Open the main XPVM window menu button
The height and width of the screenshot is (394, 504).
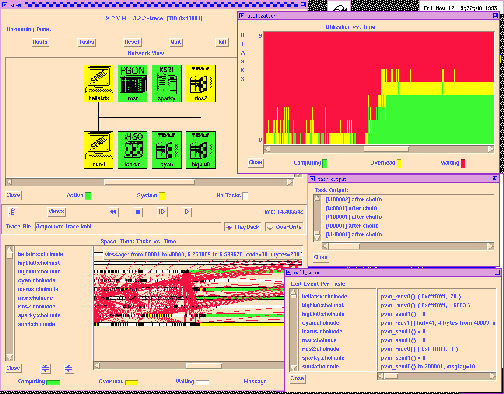(5, 5)
